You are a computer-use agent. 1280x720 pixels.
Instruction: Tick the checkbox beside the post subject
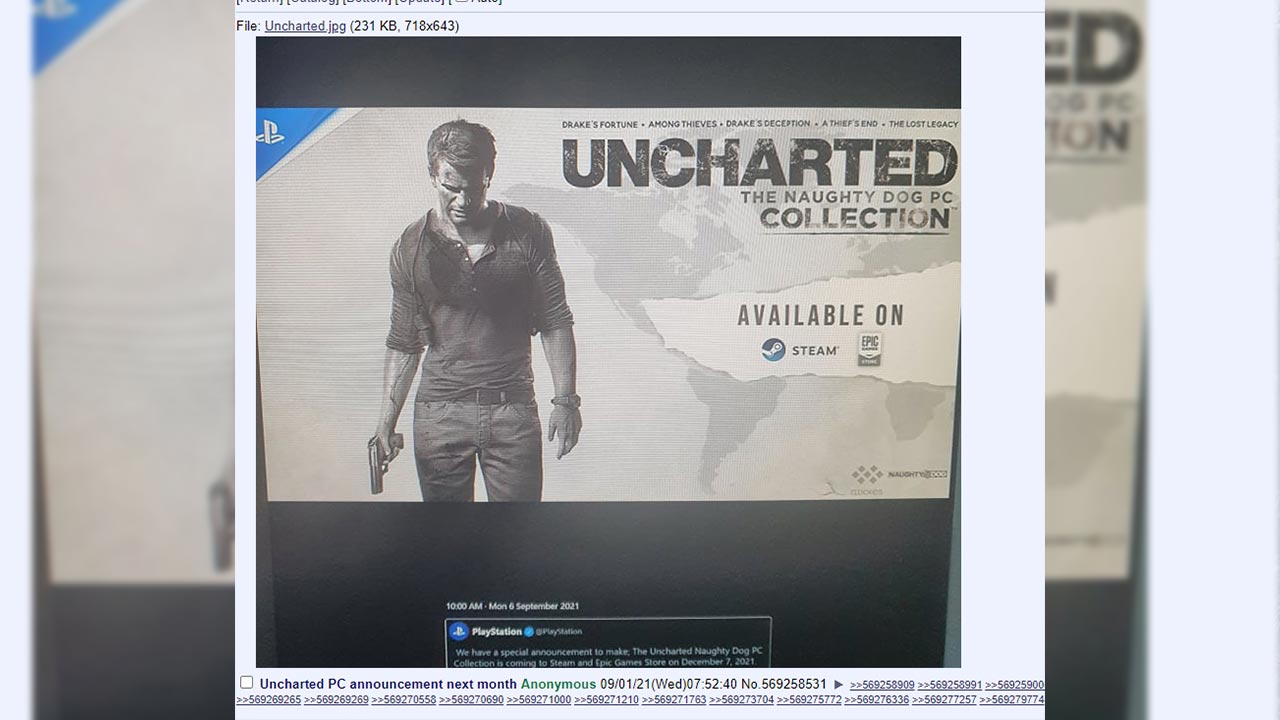coord(247,683)
